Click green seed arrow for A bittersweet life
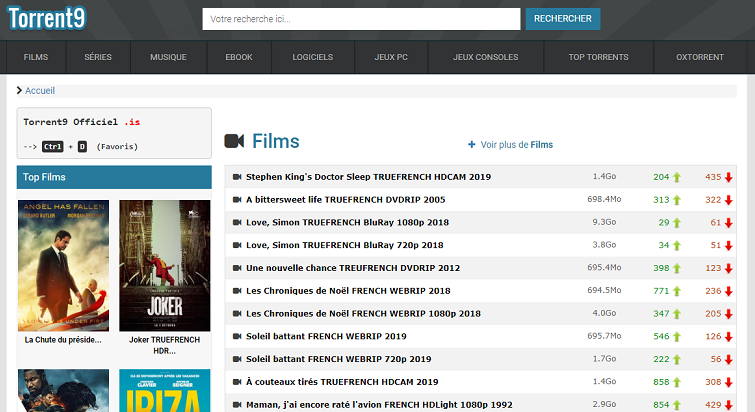 [677, 200]
